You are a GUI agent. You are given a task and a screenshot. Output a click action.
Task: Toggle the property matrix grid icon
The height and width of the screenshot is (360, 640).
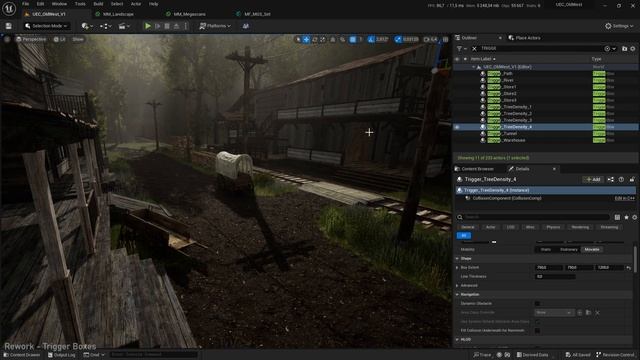(x=618, y=217)
